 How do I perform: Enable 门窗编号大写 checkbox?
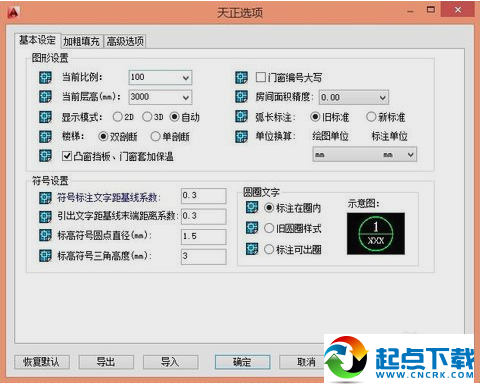click(x=261, y=77)
